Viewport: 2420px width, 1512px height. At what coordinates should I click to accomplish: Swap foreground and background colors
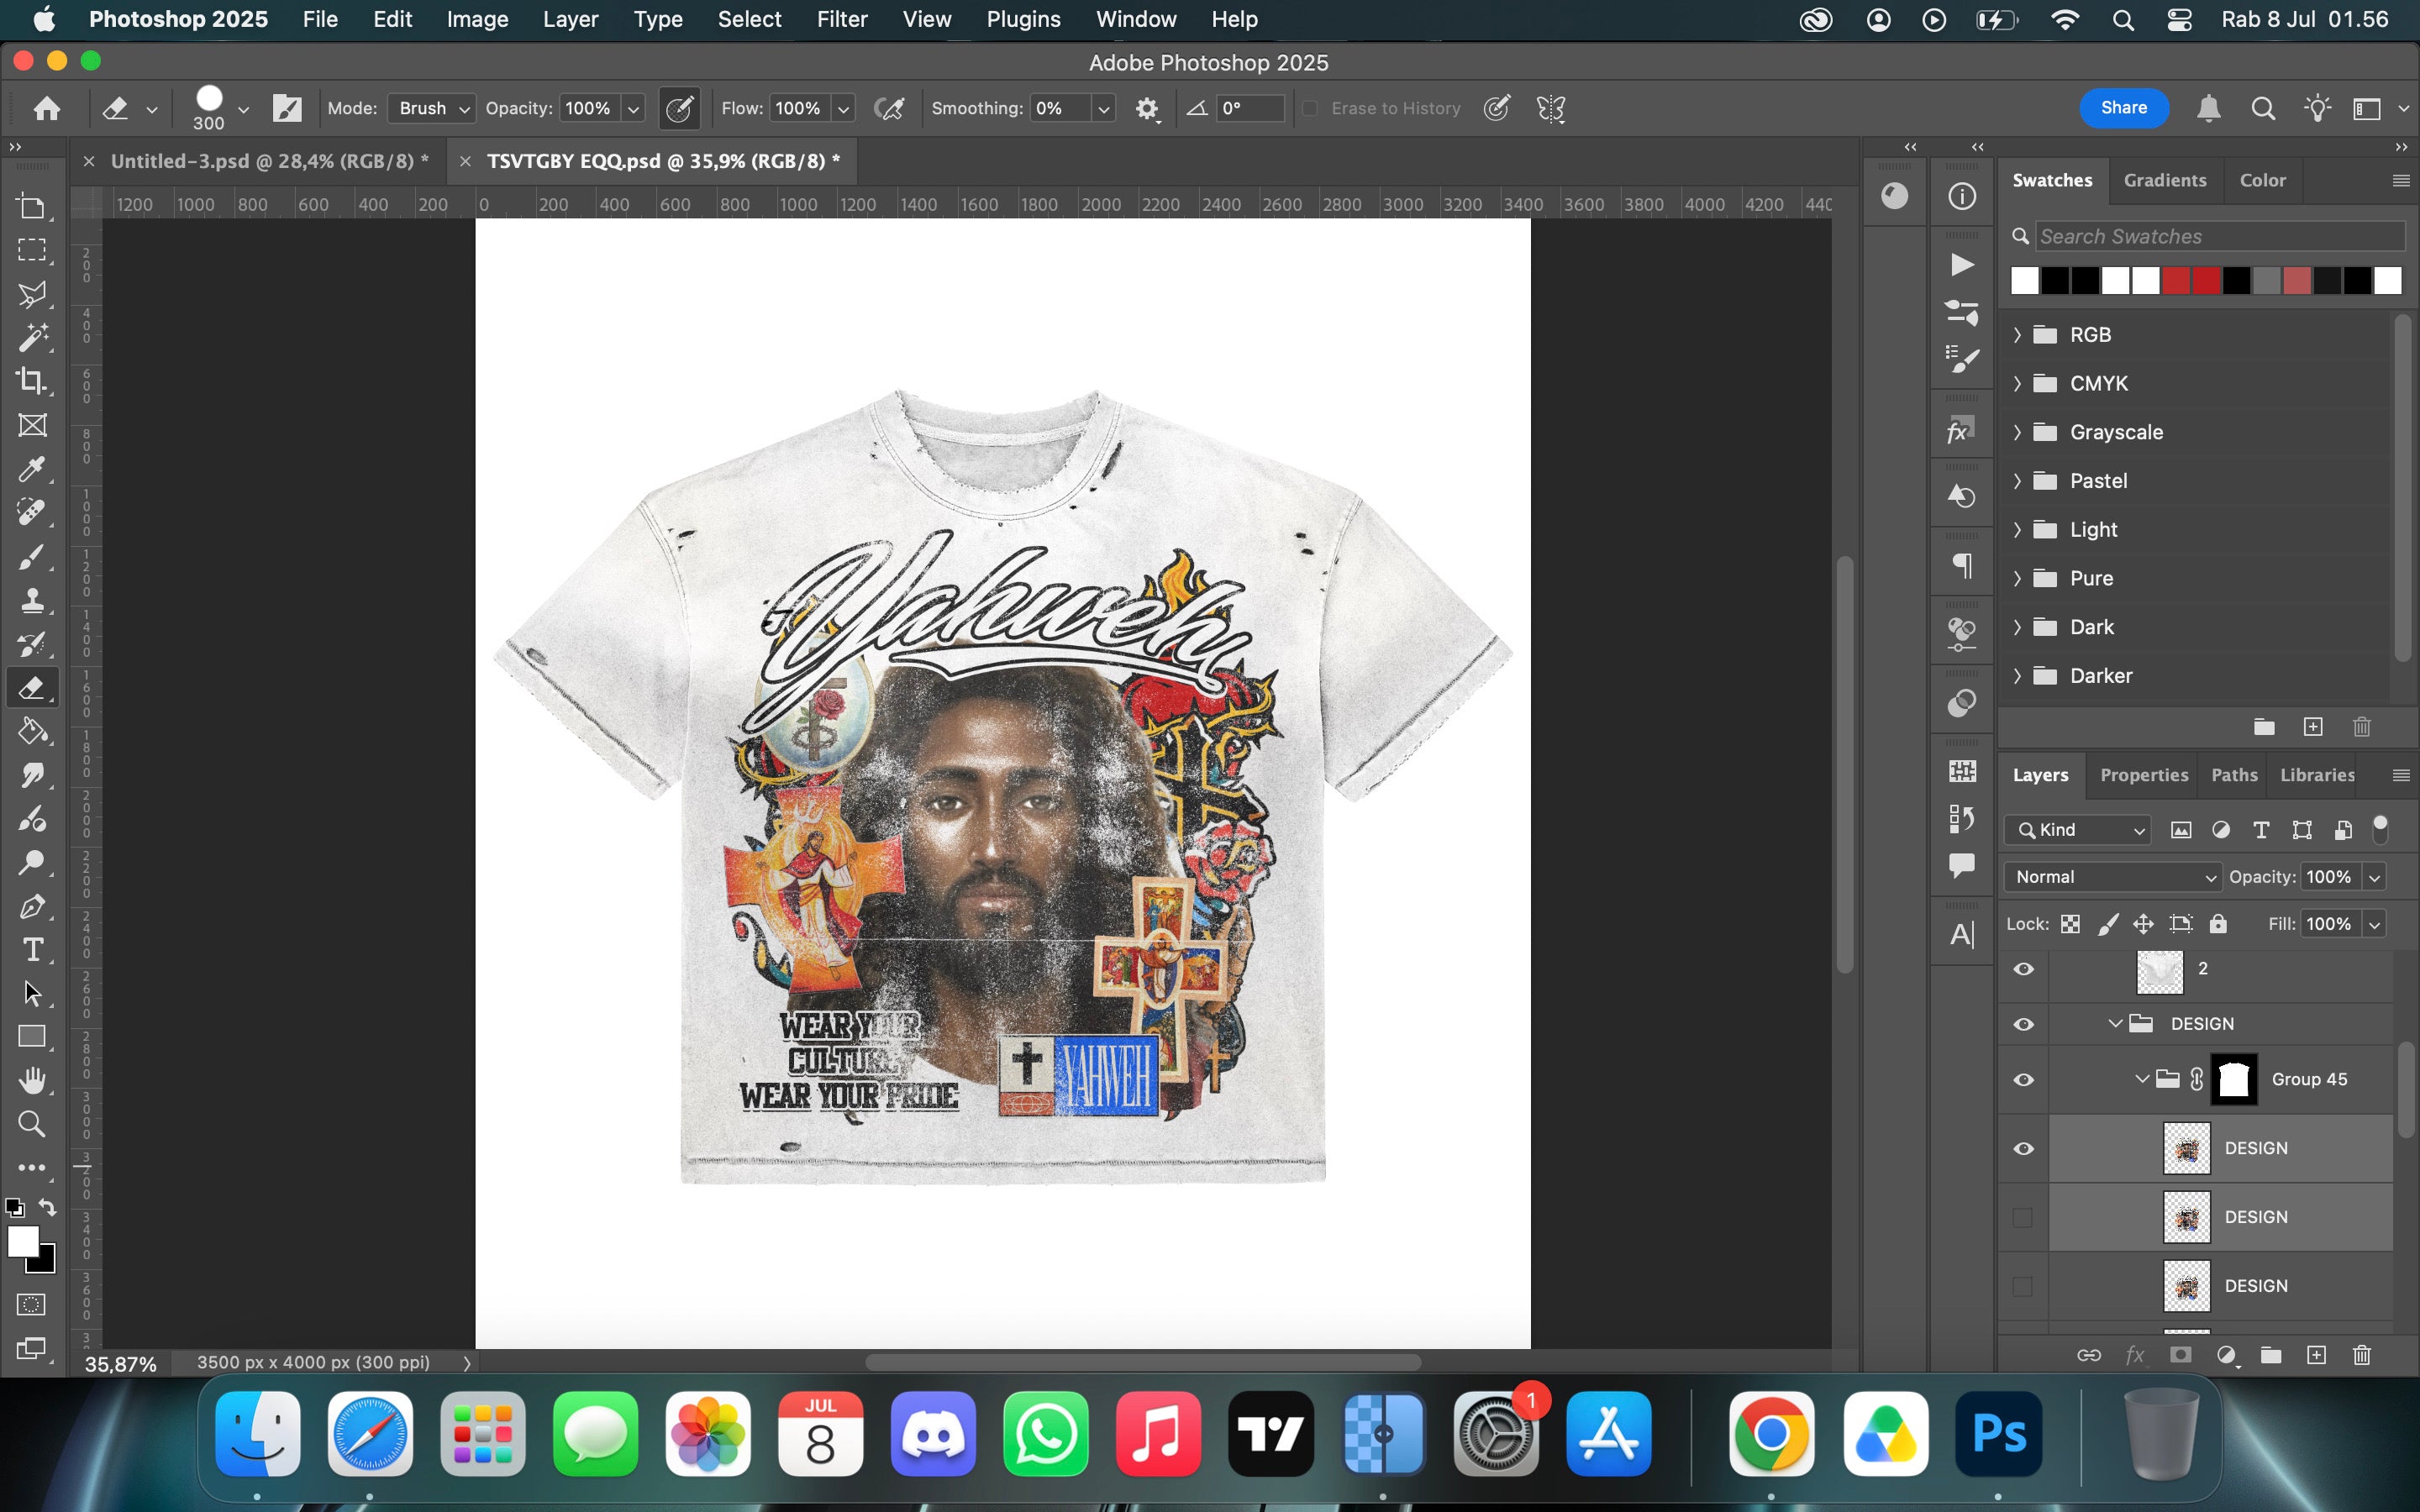pos(47,1207)
